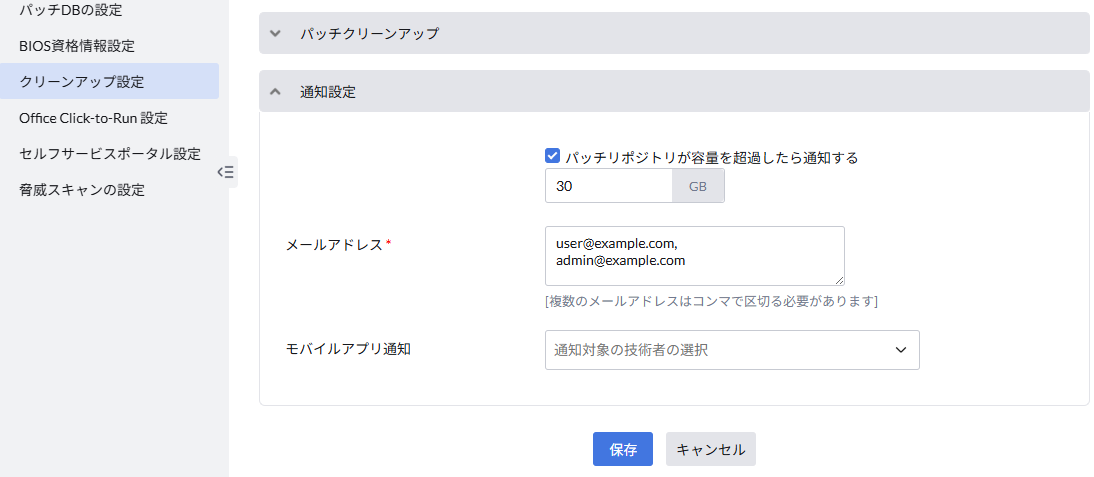1094x477 pixels.
Task: Collapse the left sidebar with the toggle icon
Action: tap(226, 172)
